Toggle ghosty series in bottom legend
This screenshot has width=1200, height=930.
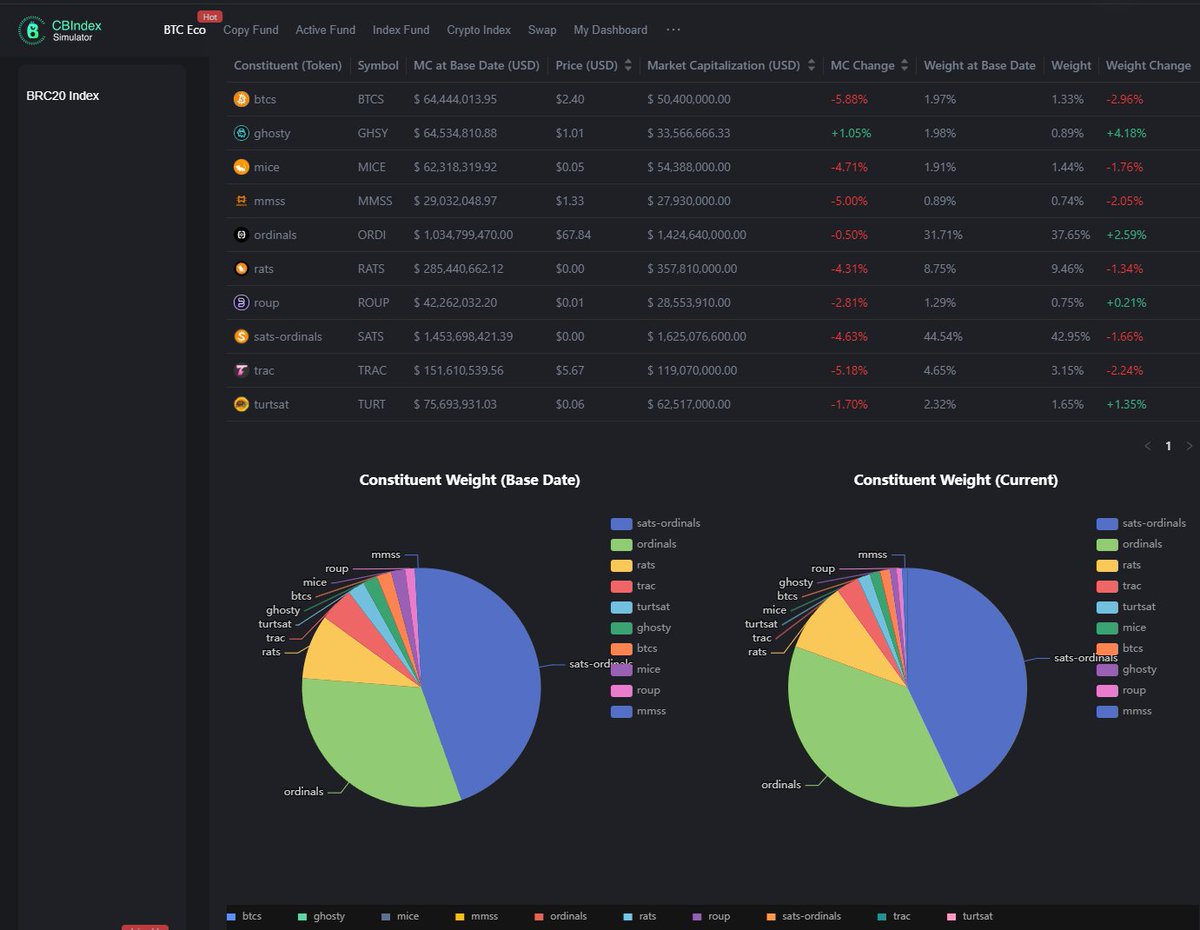(322, 916)
